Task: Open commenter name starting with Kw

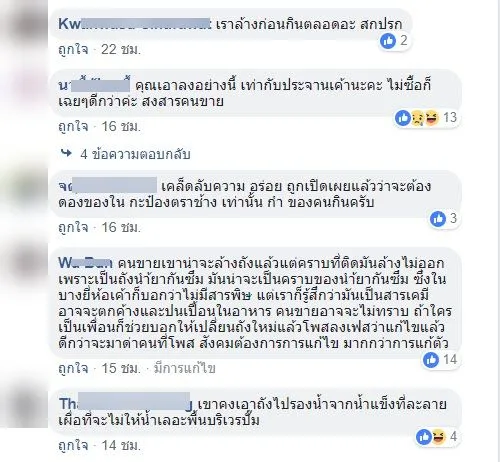Action: click(x=134, y=24)
